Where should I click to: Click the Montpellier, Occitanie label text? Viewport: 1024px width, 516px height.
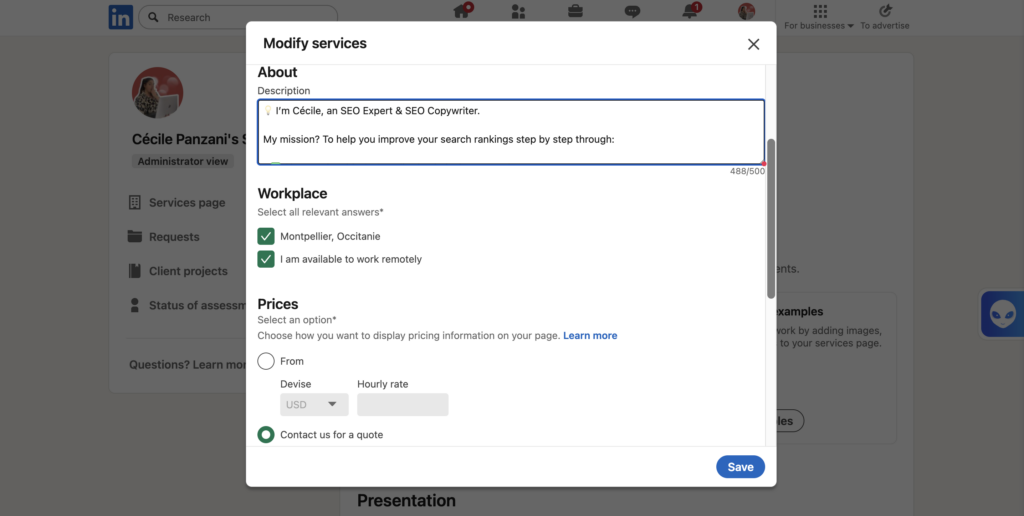tap(330, 236)
